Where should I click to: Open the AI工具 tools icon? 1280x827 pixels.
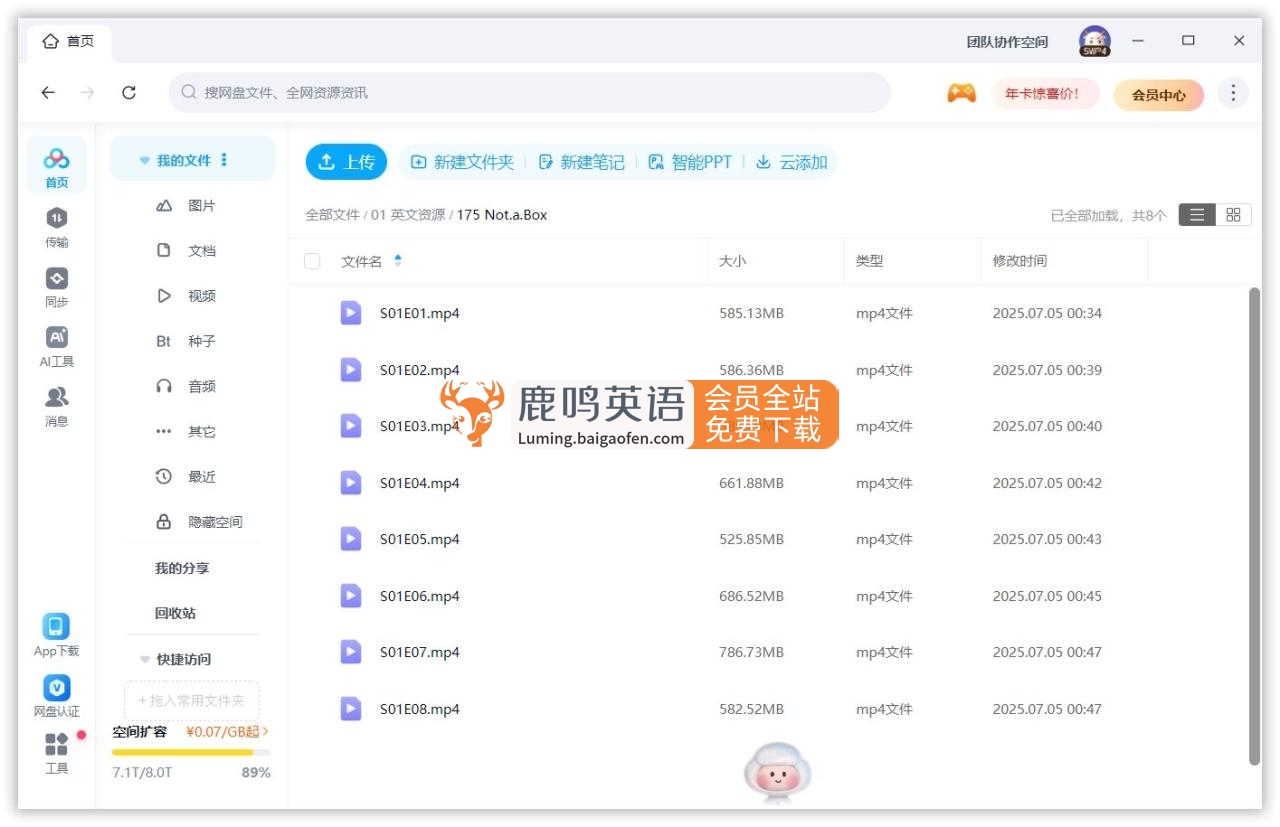click(x=56, y=345)
